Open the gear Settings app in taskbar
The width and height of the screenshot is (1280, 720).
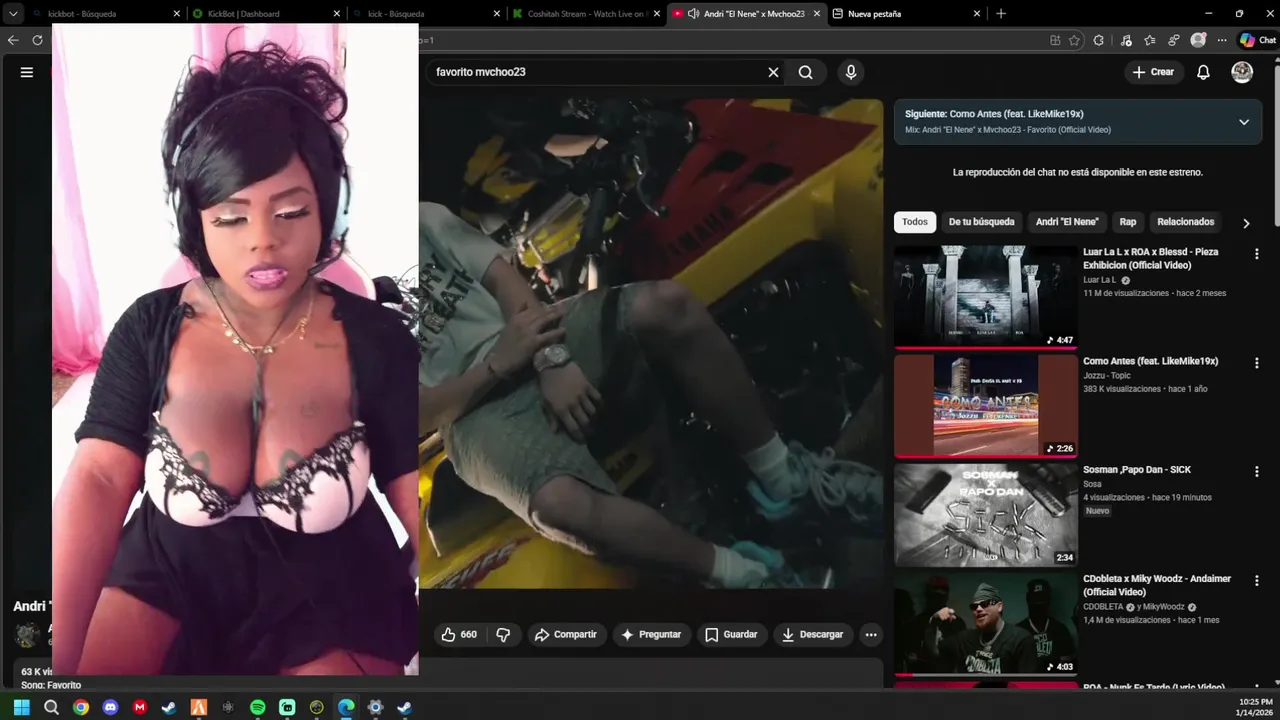pyautogui.click(x=375, y=707)
